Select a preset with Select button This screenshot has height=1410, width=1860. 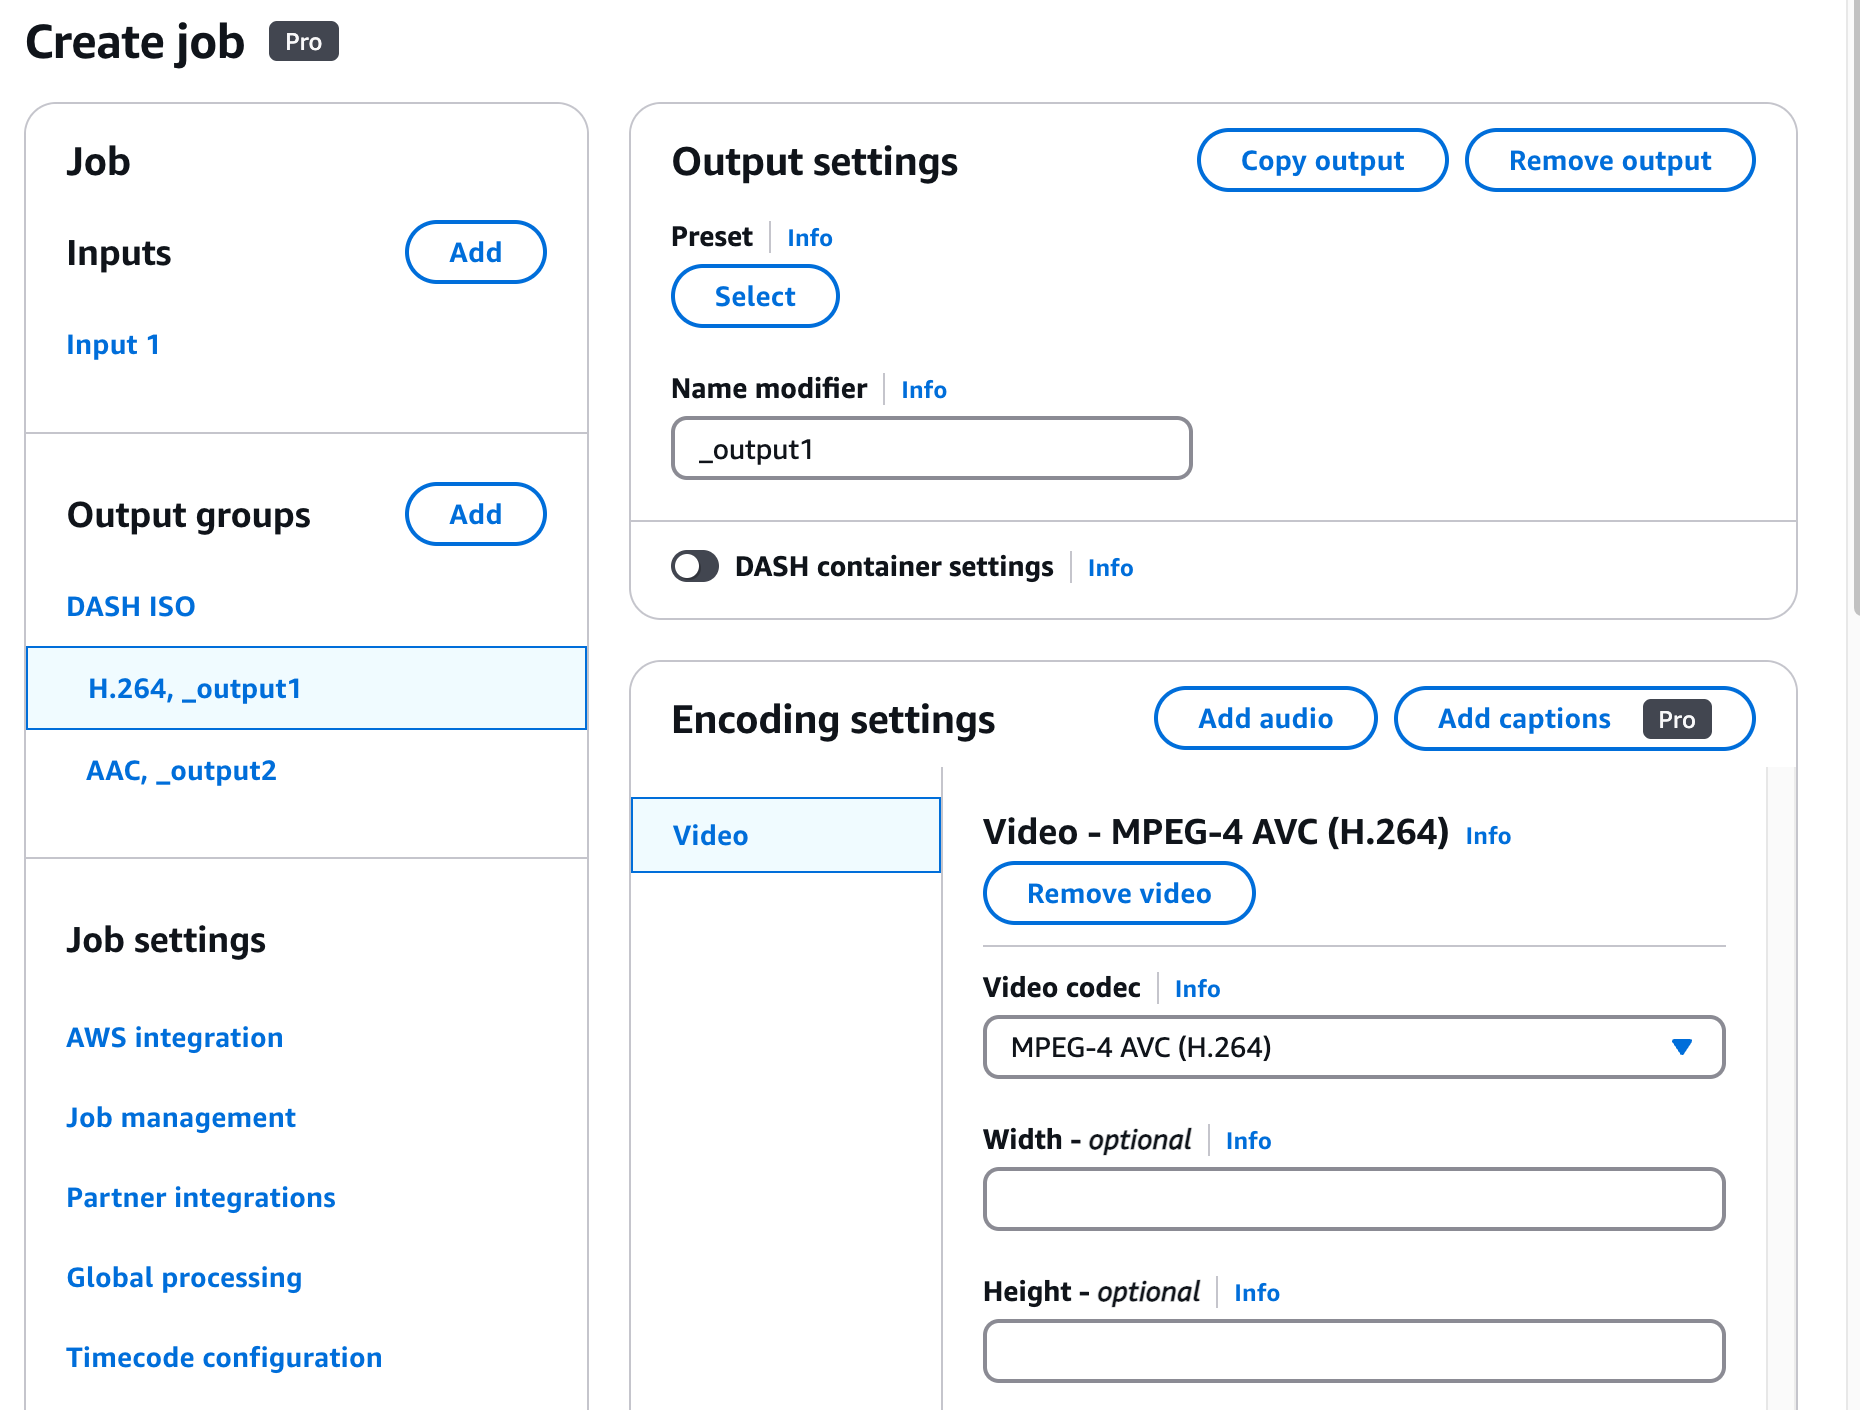tap(755, 296)
